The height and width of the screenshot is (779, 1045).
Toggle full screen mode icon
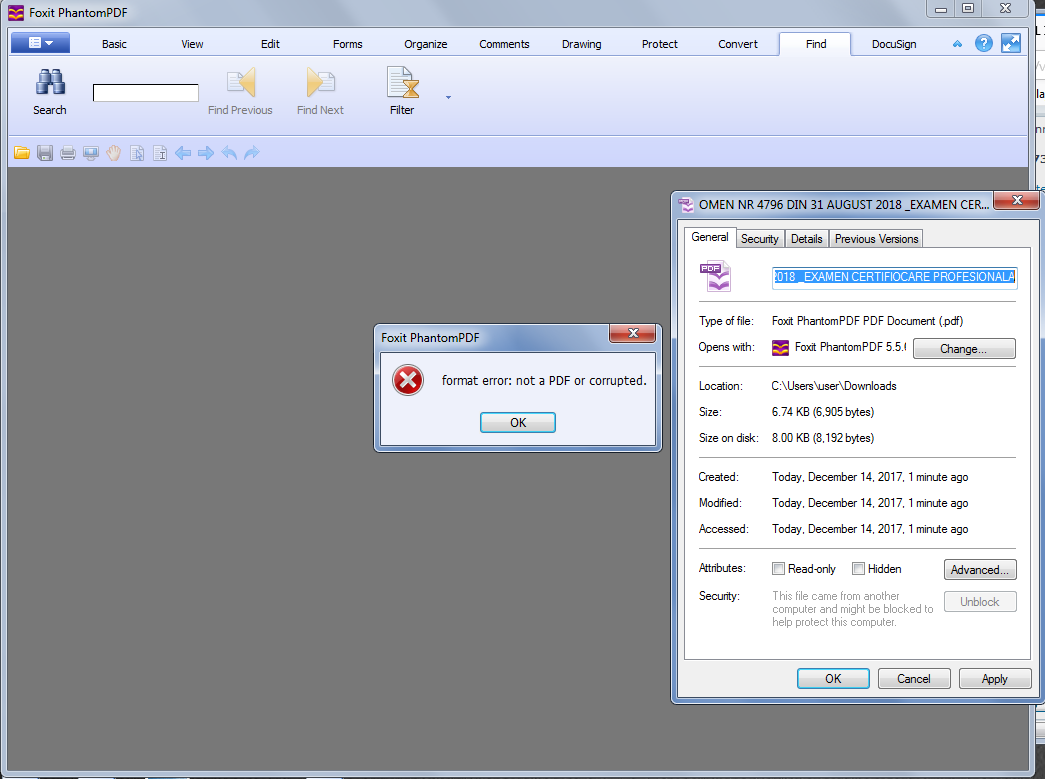click(x=1011, y=43)
